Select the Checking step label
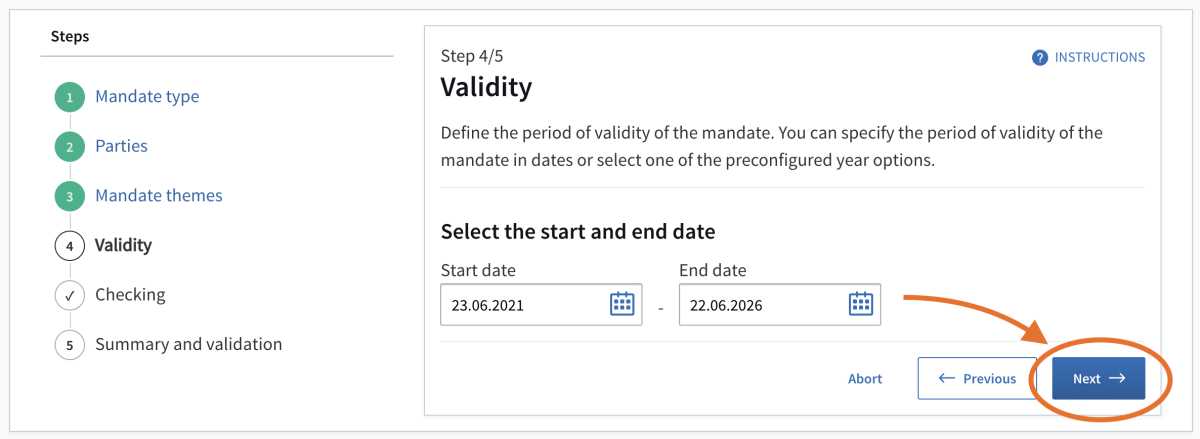This screenshot has width=1200, height=439. coord(130,295)
